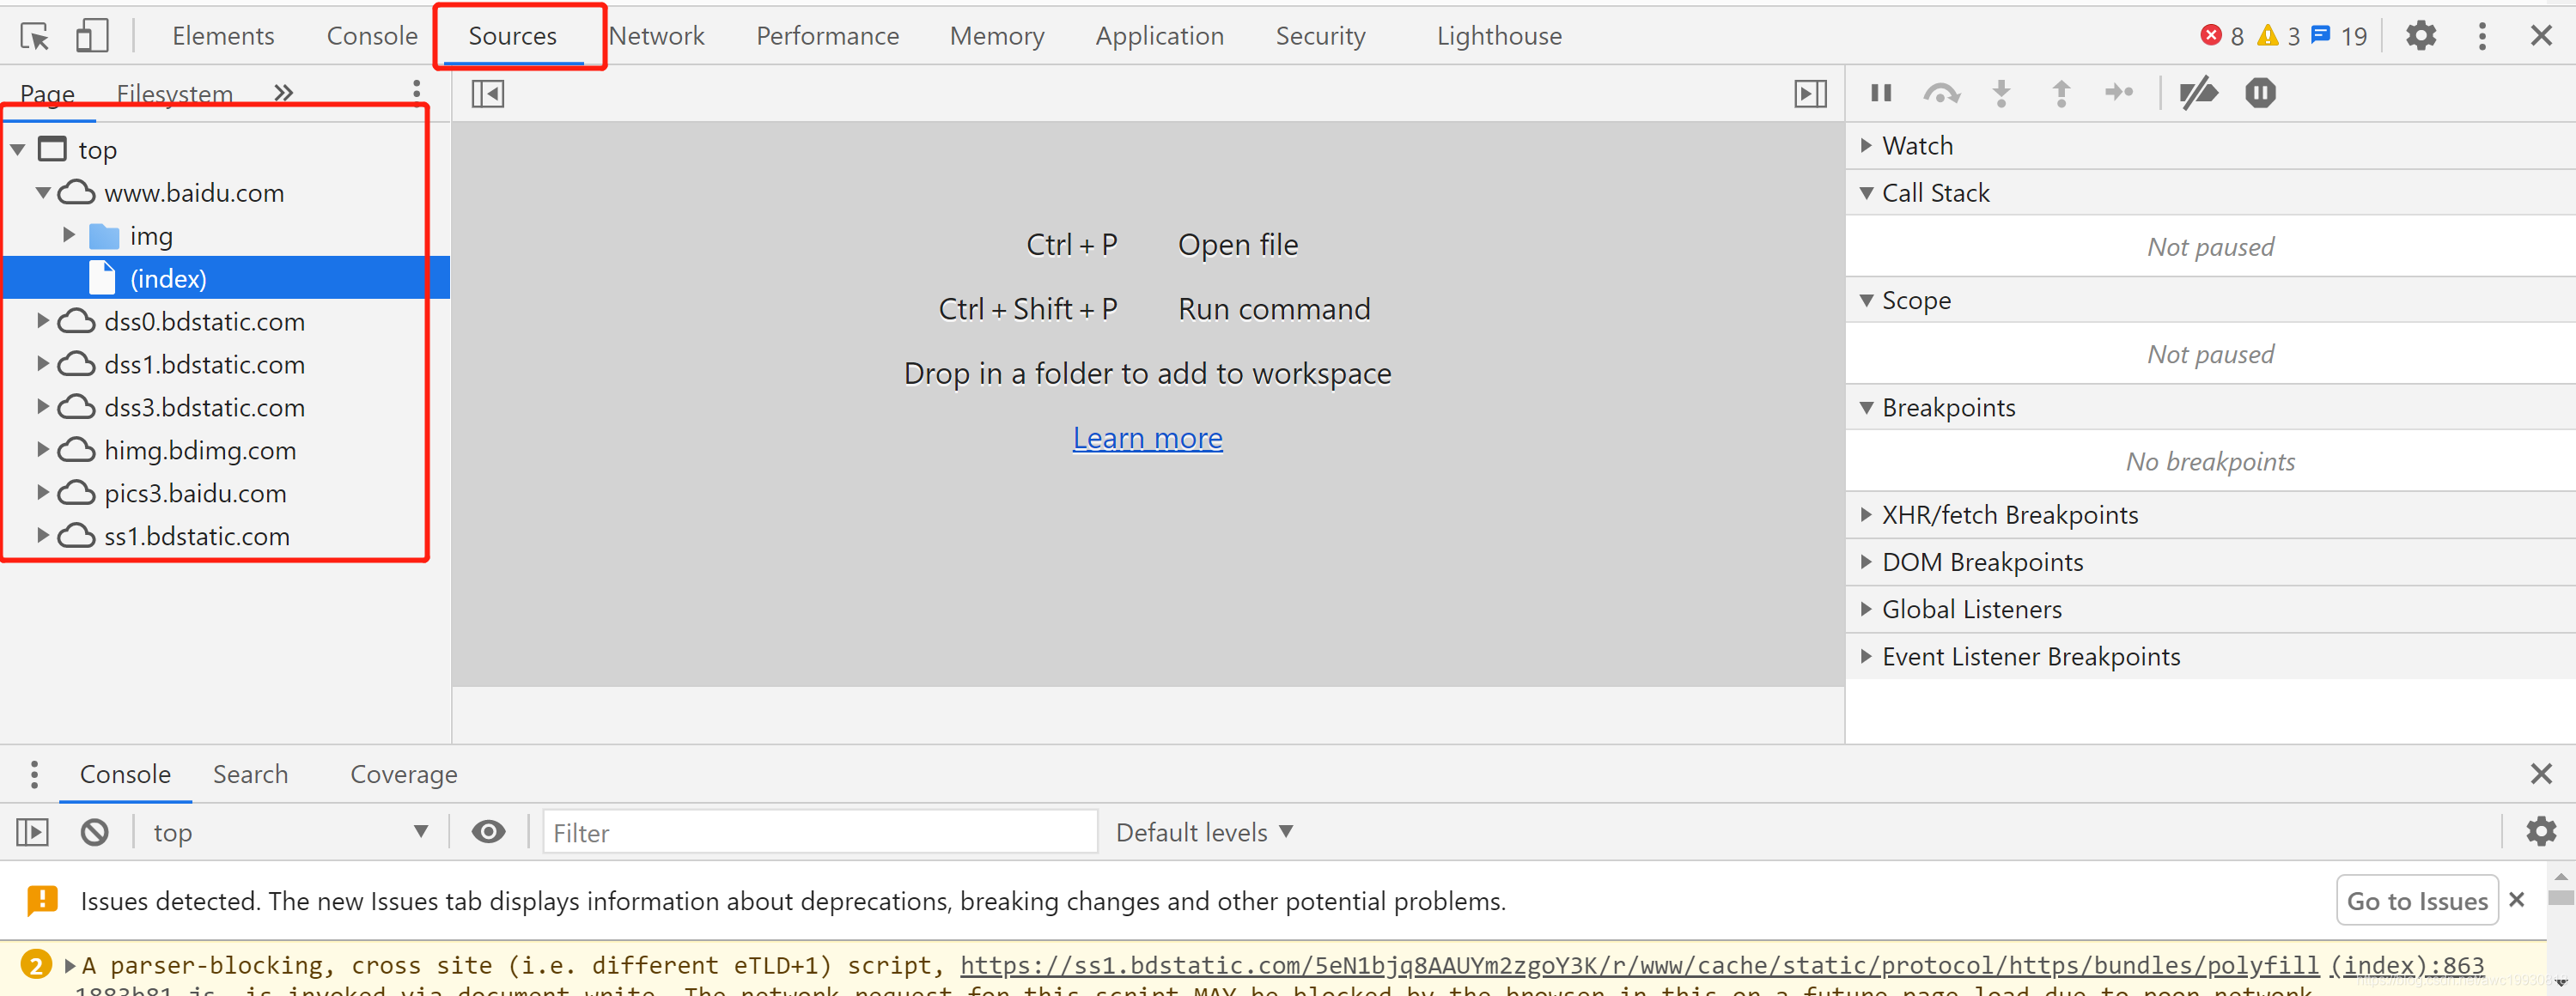Toggle live expression eye icon
The image size is (2576, 996).
[488, 832]
